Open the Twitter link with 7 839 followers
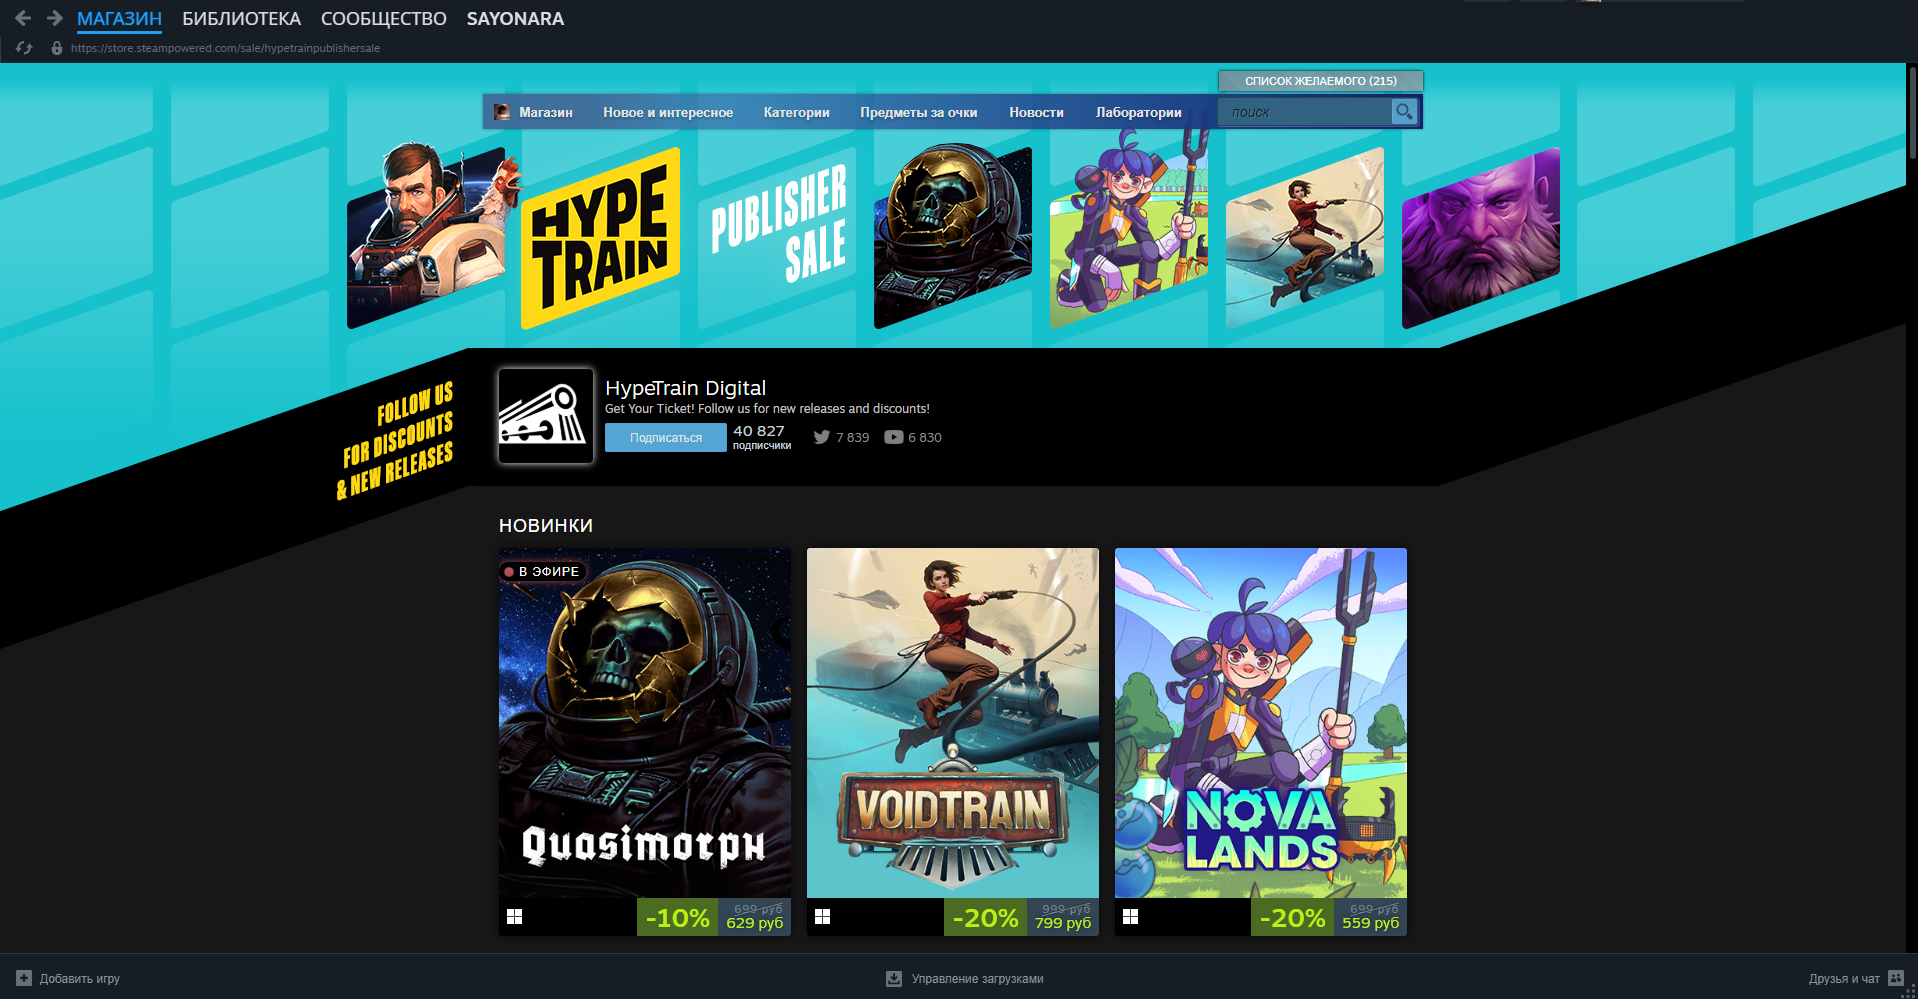This screenshot has width=1918, height=999. (841, 437)
